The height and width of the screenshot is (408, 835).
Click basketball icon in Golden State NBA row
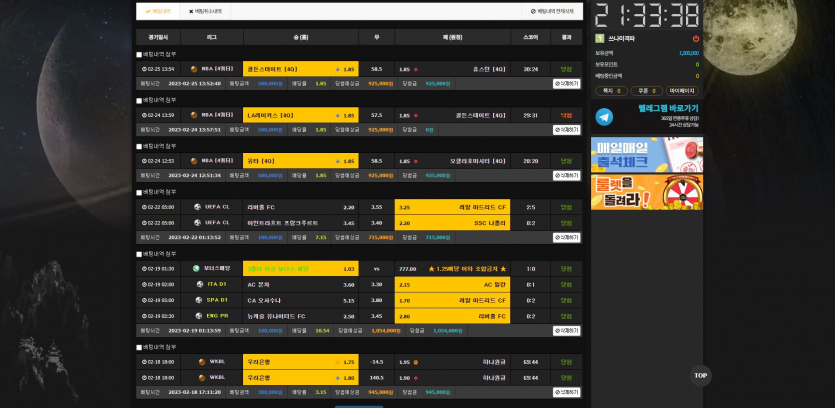pyautogui.click(x=194, y=69)
